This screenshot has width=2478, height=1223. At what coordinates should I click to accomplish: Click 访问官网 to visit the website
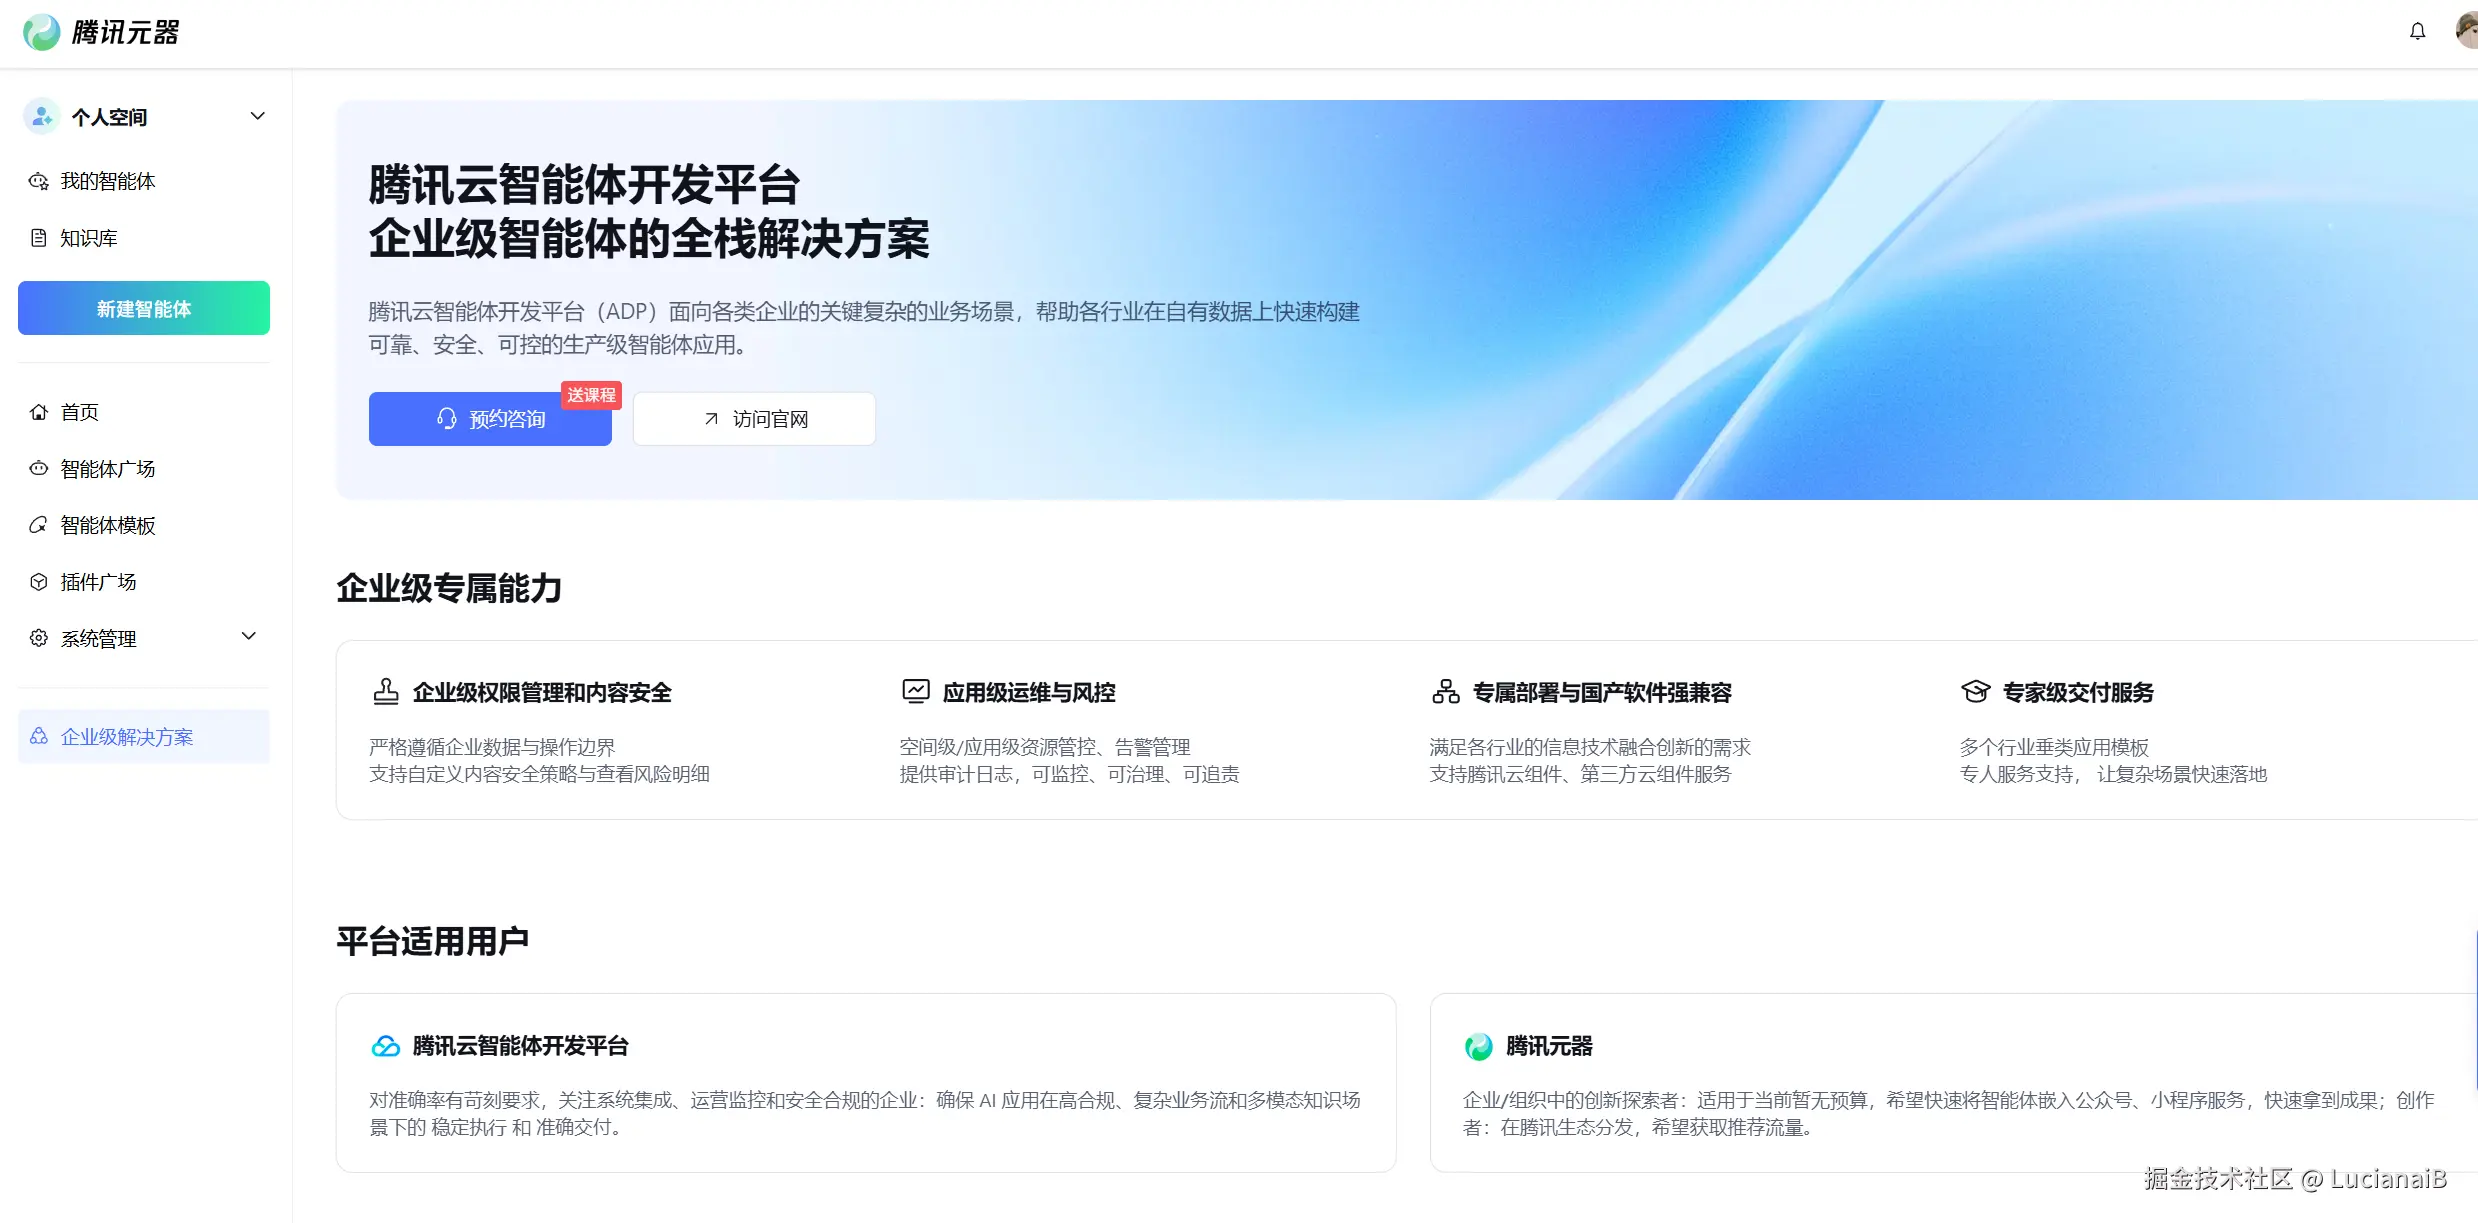pyautogui.click(x=753, y=418)
